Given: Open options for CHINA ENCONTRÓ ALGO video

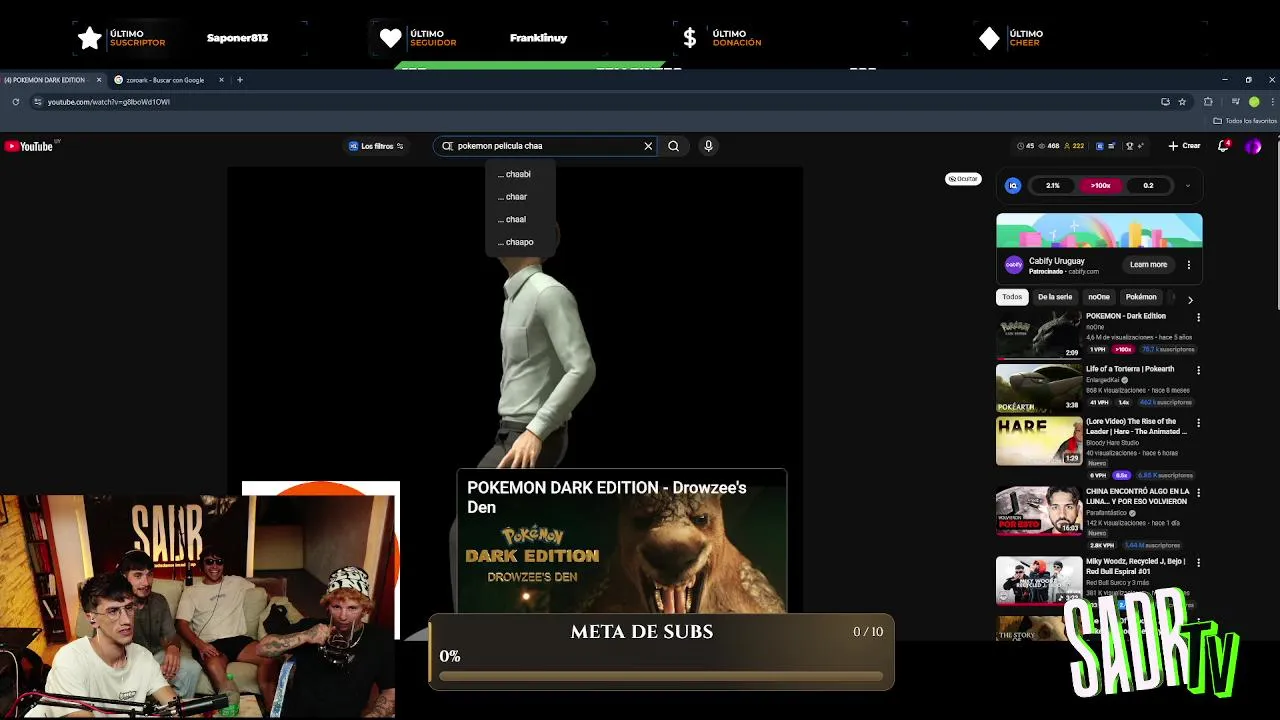Looking at the screenshot, I should [x=1198, y=493].
